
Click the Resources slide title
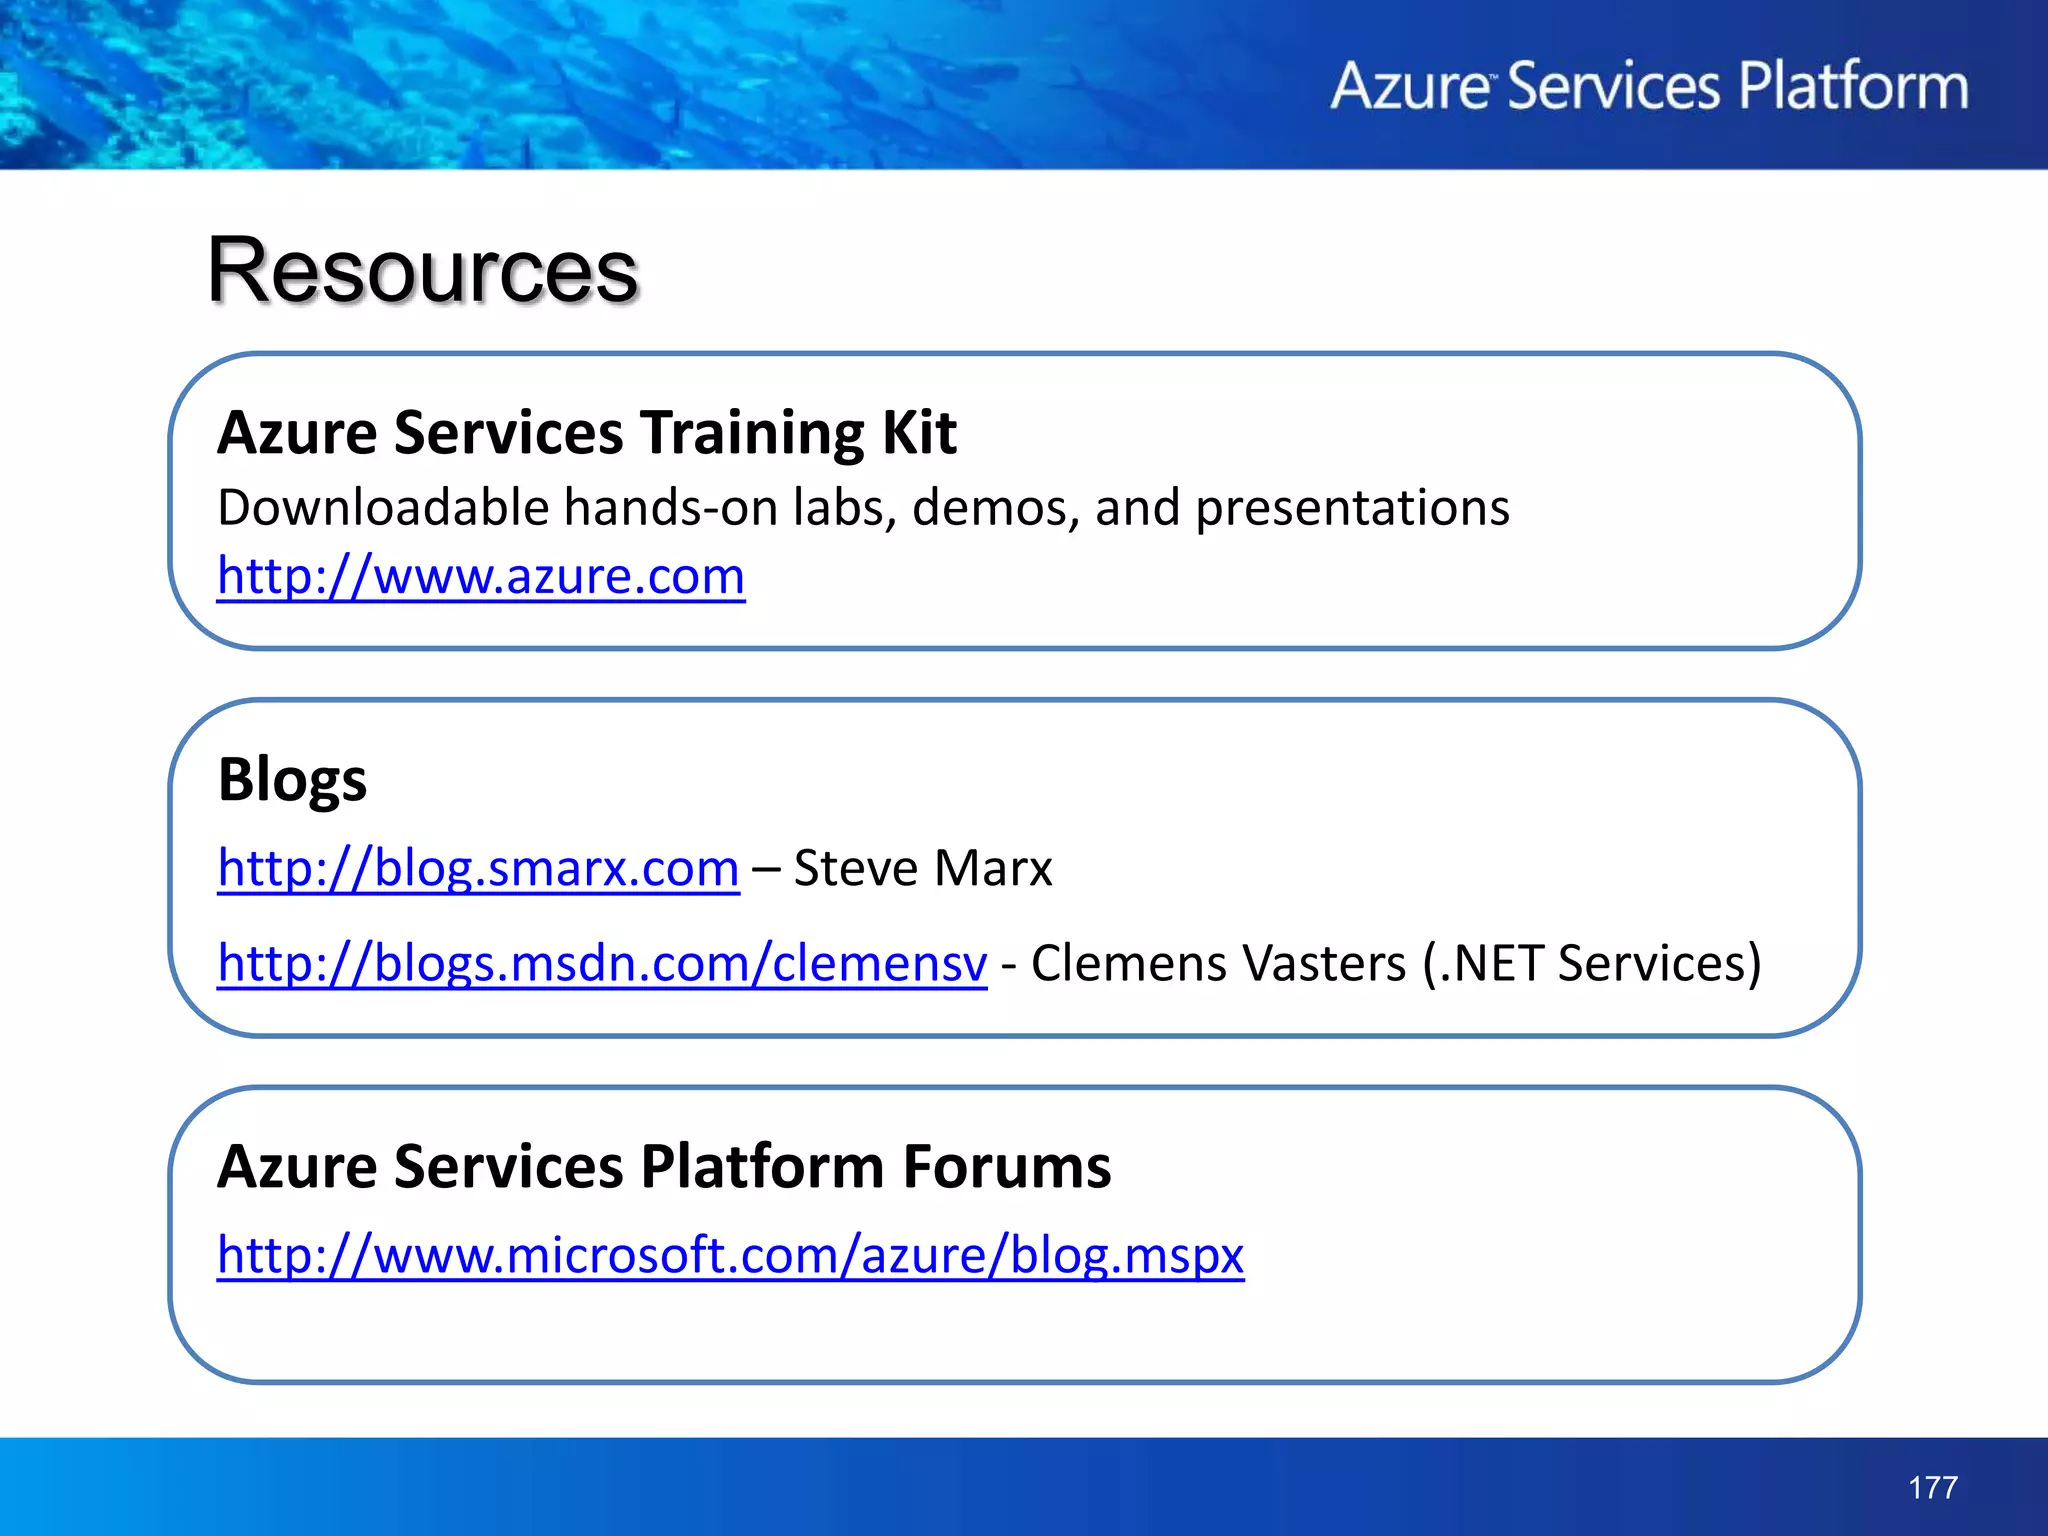pos(422,270)
